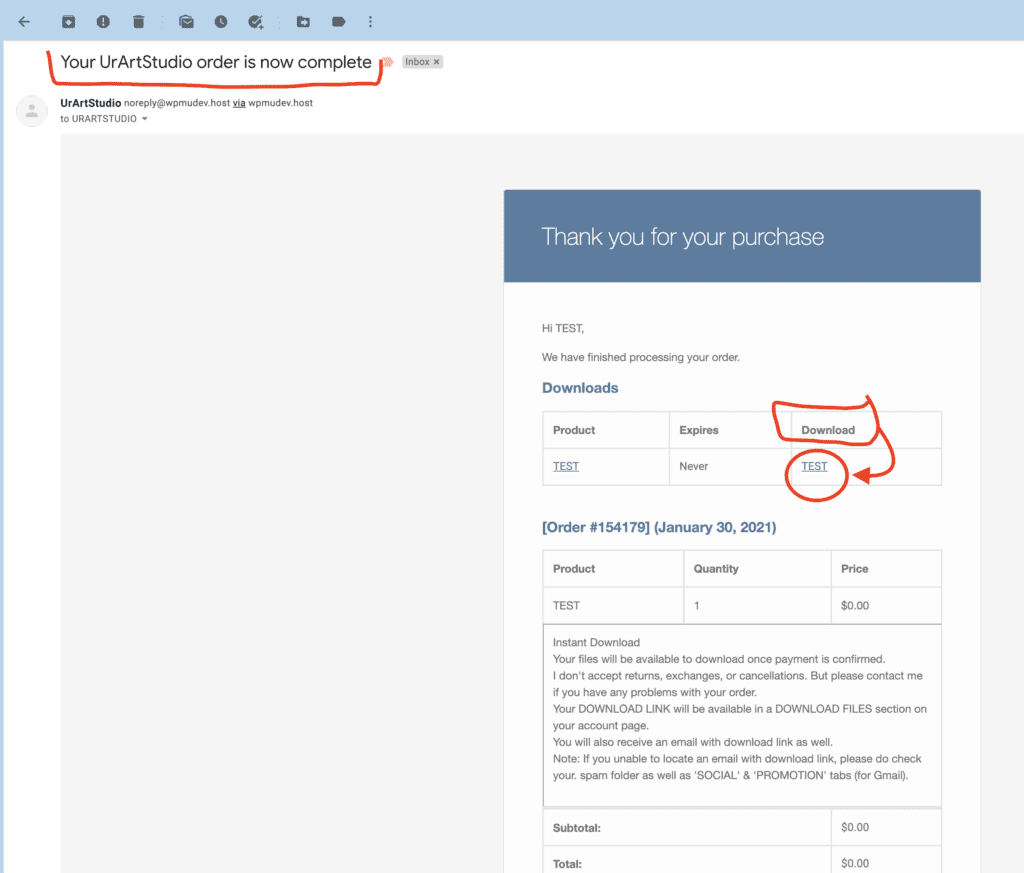Click the 'via' link in the sender line
Image resolution: width=1024 pixels, height=873 pixels.
tap(239, 103)
